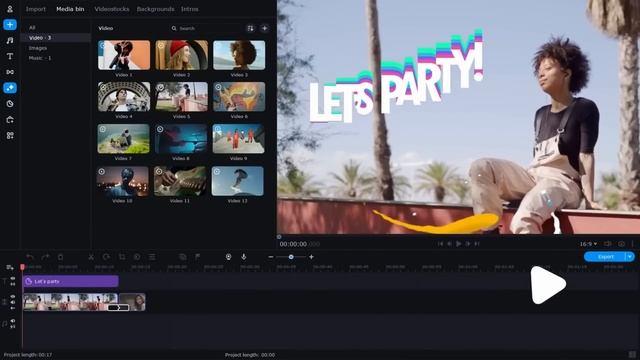Viewport: 640px width, 360px height.
Task: Step back one frame in preview
Action: (x=449, y=244)
